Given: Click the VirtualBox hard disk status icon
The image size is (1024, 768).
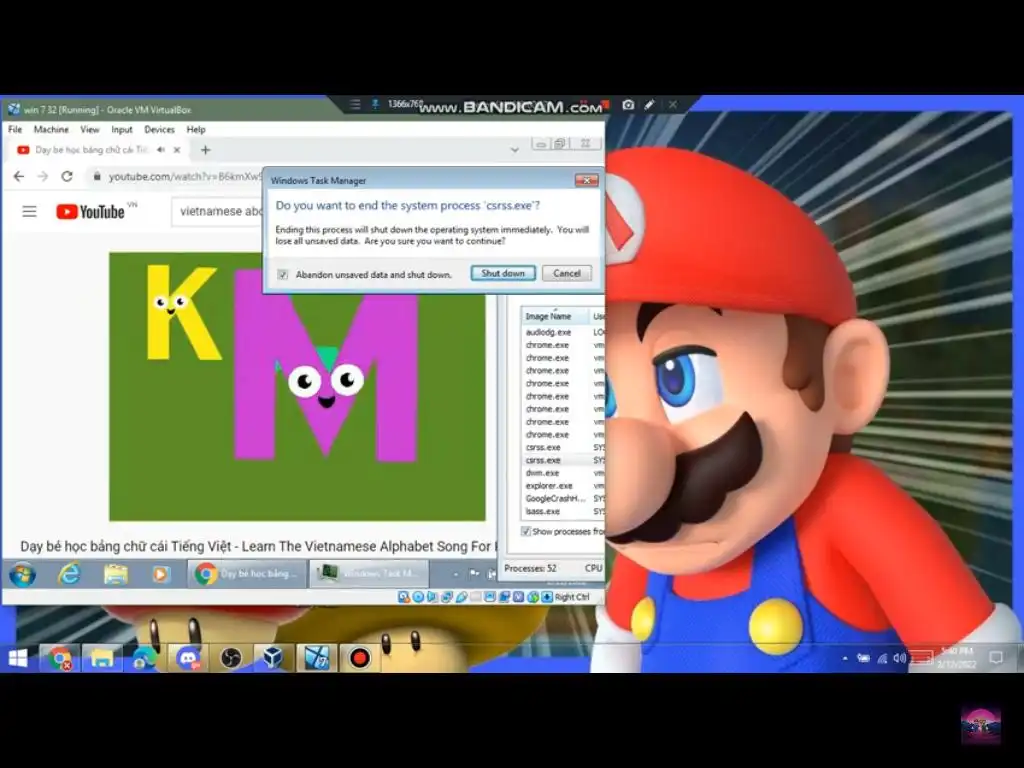Looking at the screenshot, I should pos(404,597).
